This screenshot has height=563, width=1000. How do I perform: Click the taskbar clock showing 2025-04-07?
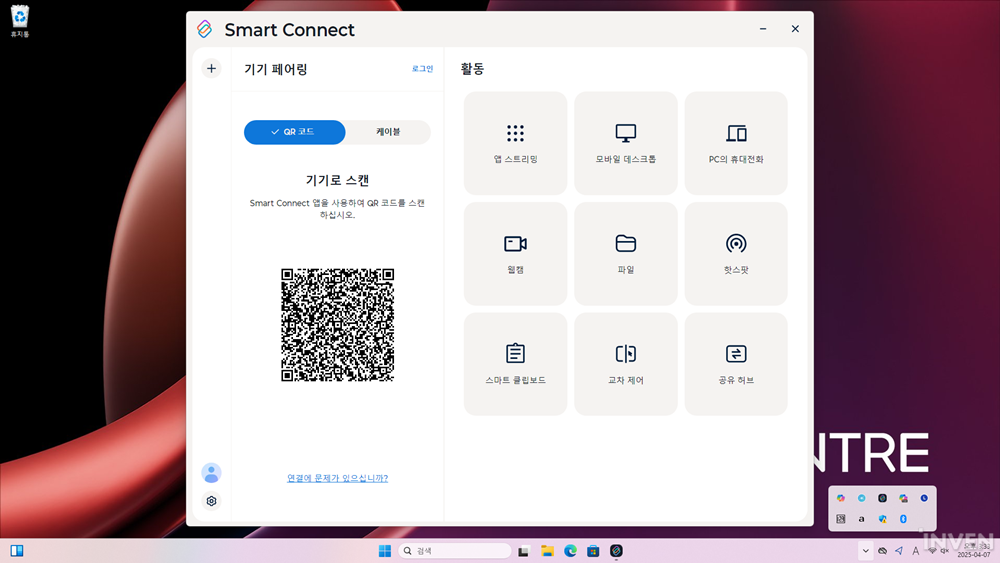[974, 551]
